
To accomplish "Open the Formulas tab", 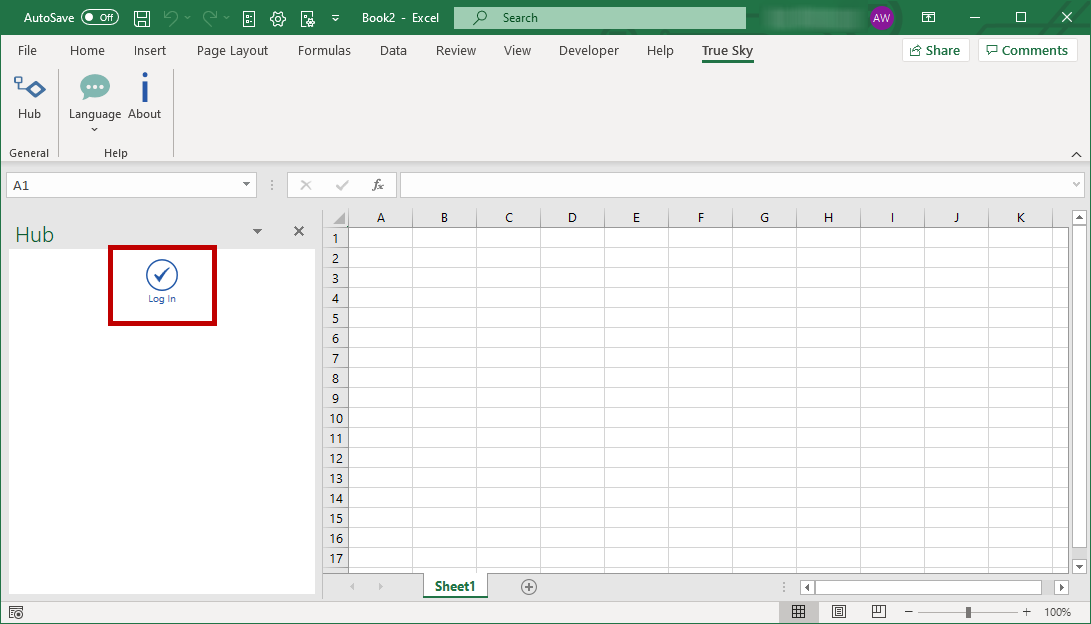I will (324, 51).
